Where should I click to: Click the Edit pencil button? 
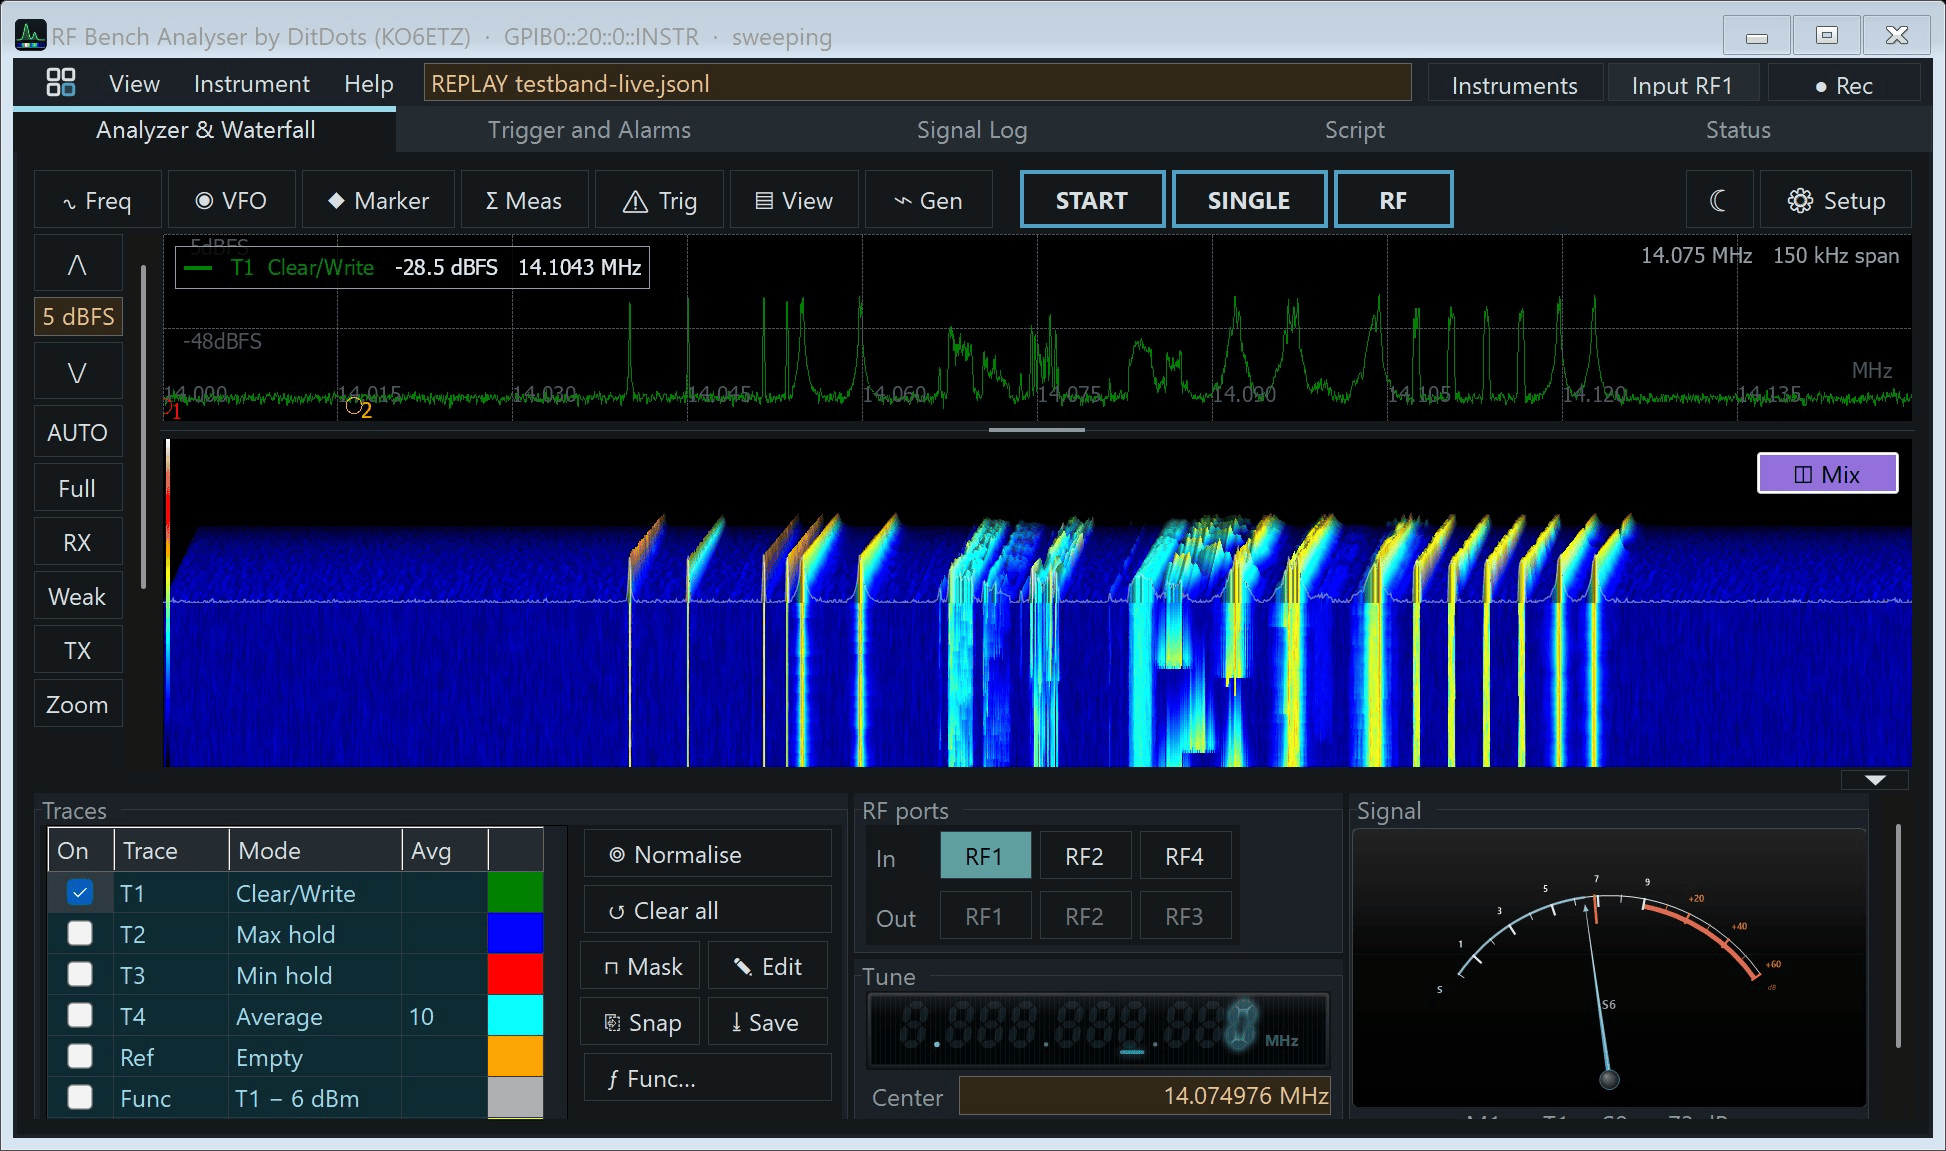click(x=768, y=966)
